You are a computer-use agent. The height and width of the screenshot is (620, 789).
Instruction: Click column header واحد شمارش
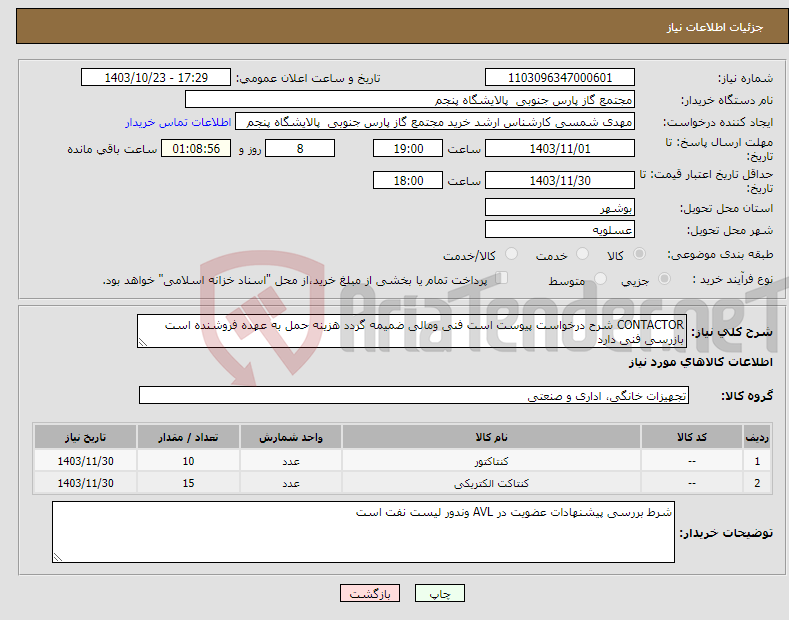click(291, 437)
